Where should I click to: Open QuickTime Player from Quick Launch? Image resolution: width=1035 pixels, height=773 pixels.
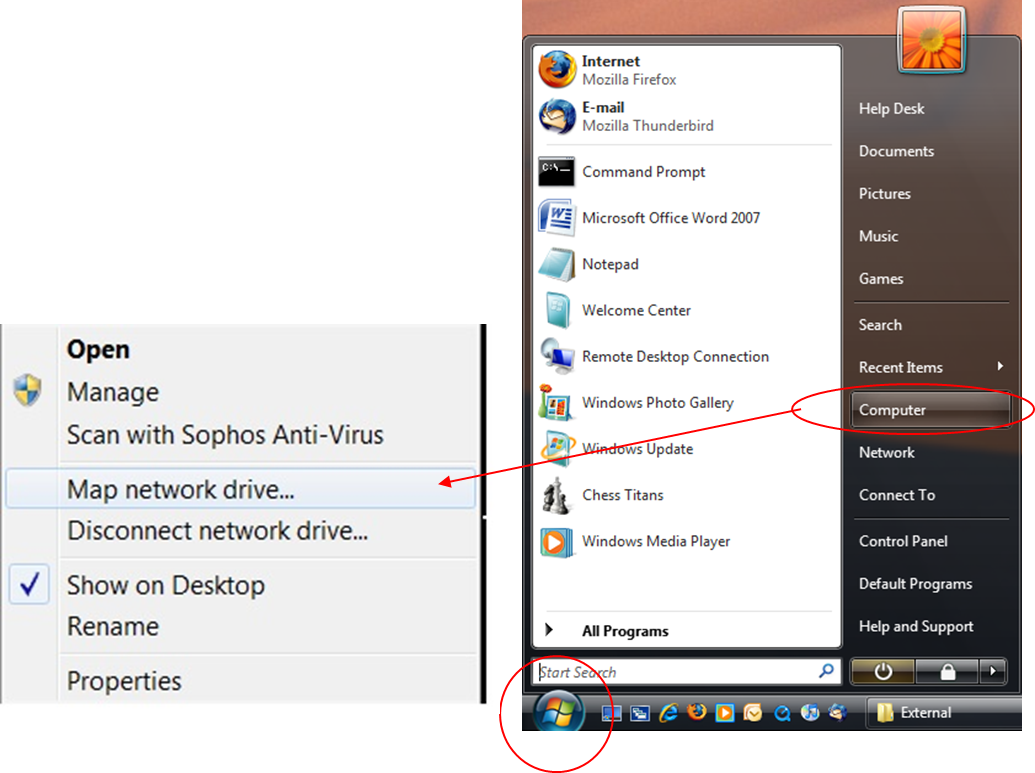(782, 713)
